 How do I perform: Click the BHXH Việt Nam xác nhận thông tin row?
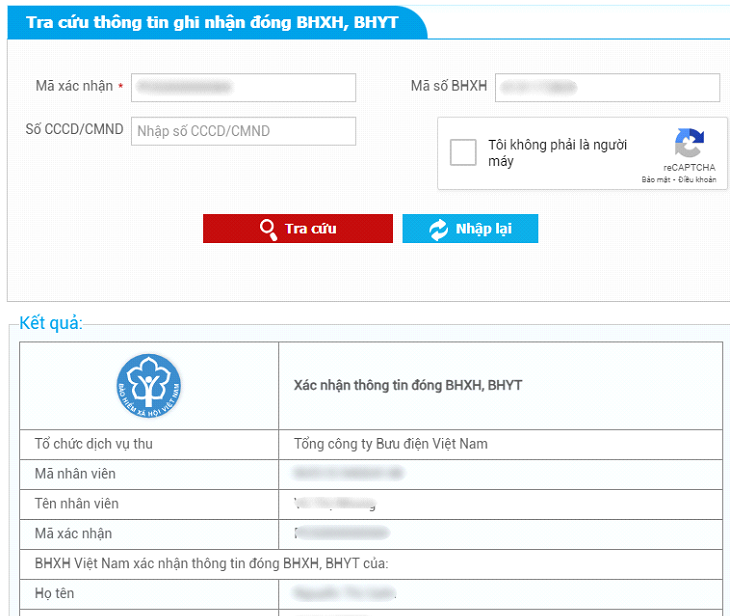tap(371, 564)
